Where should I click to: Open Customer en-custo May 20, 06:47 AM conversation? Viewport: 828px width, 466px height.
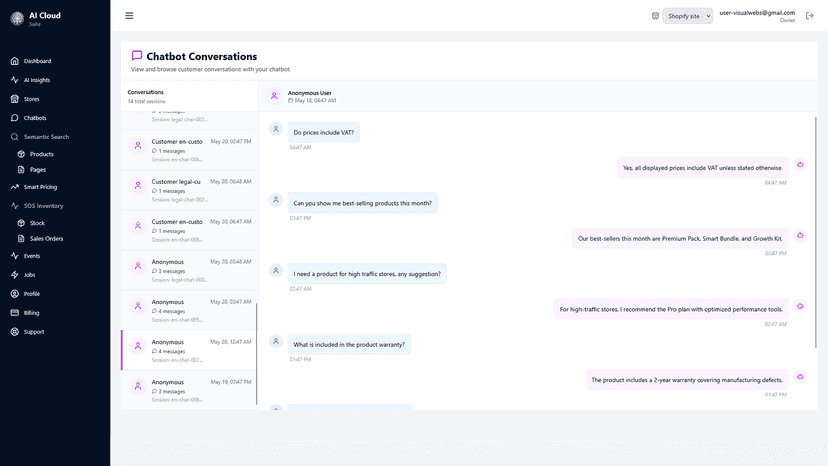coord(190,230)
